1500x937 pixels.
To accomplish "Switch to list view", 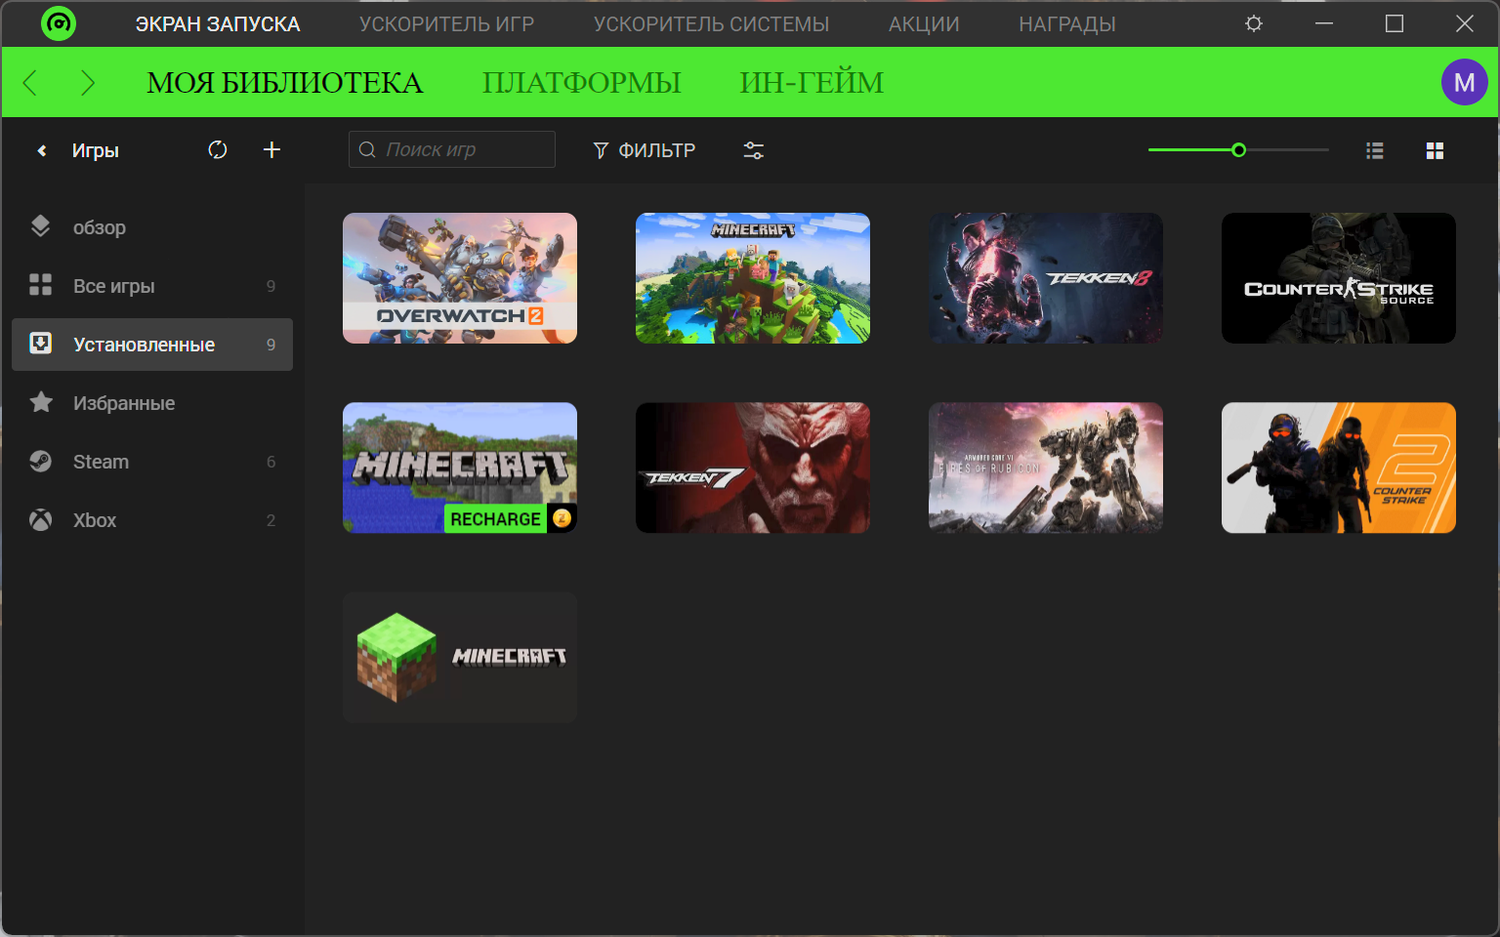I will (x=1375, y=150).
